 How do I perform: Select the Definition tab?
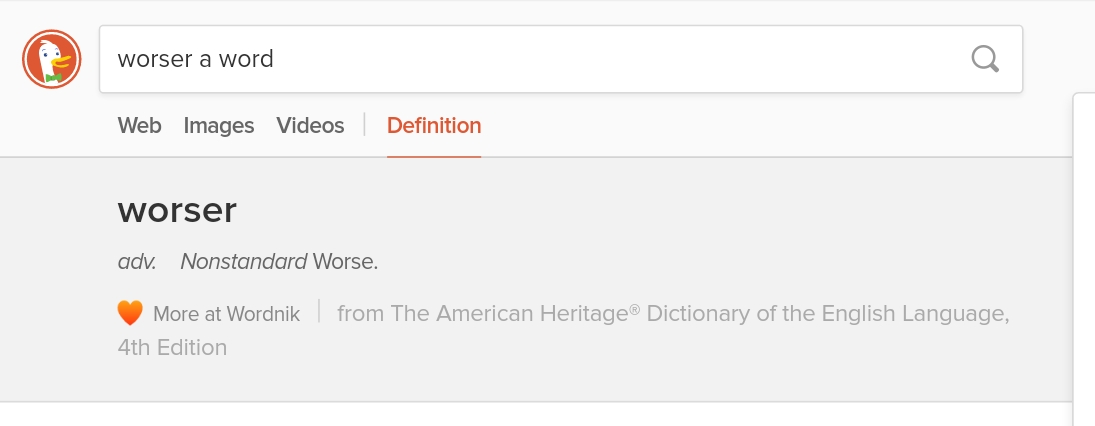pos(434,126)
